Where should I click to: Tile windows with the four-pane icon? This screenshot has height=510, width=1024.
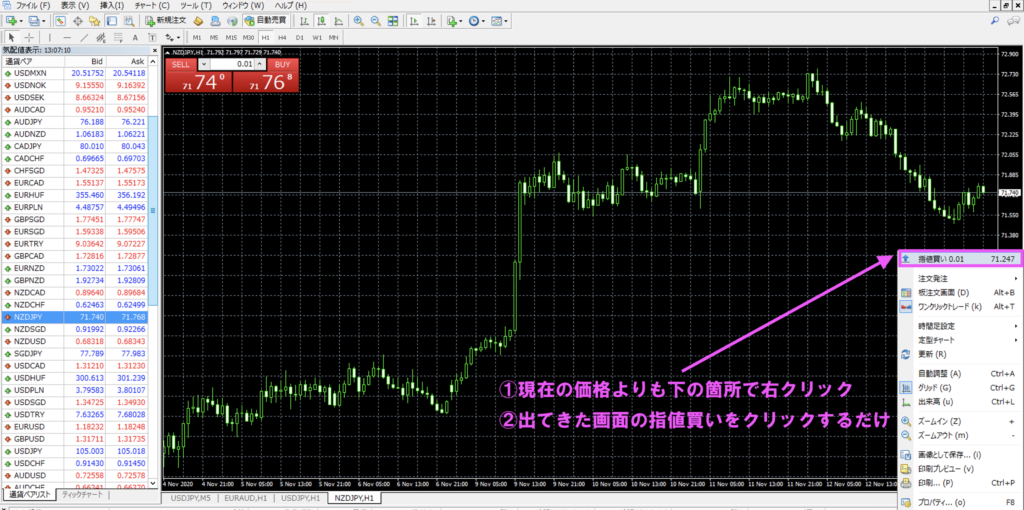pos(393,21)
